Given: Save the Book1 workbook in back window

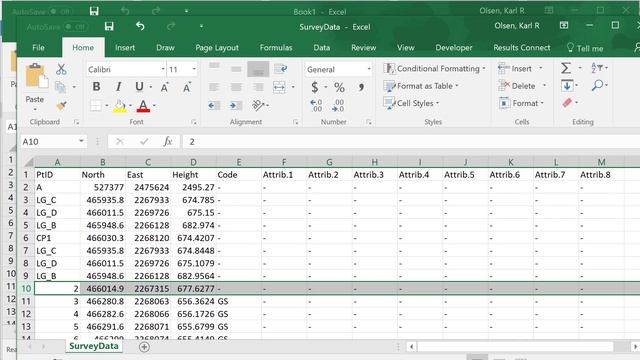Looking at the screenshot, I should click(94, 11).
